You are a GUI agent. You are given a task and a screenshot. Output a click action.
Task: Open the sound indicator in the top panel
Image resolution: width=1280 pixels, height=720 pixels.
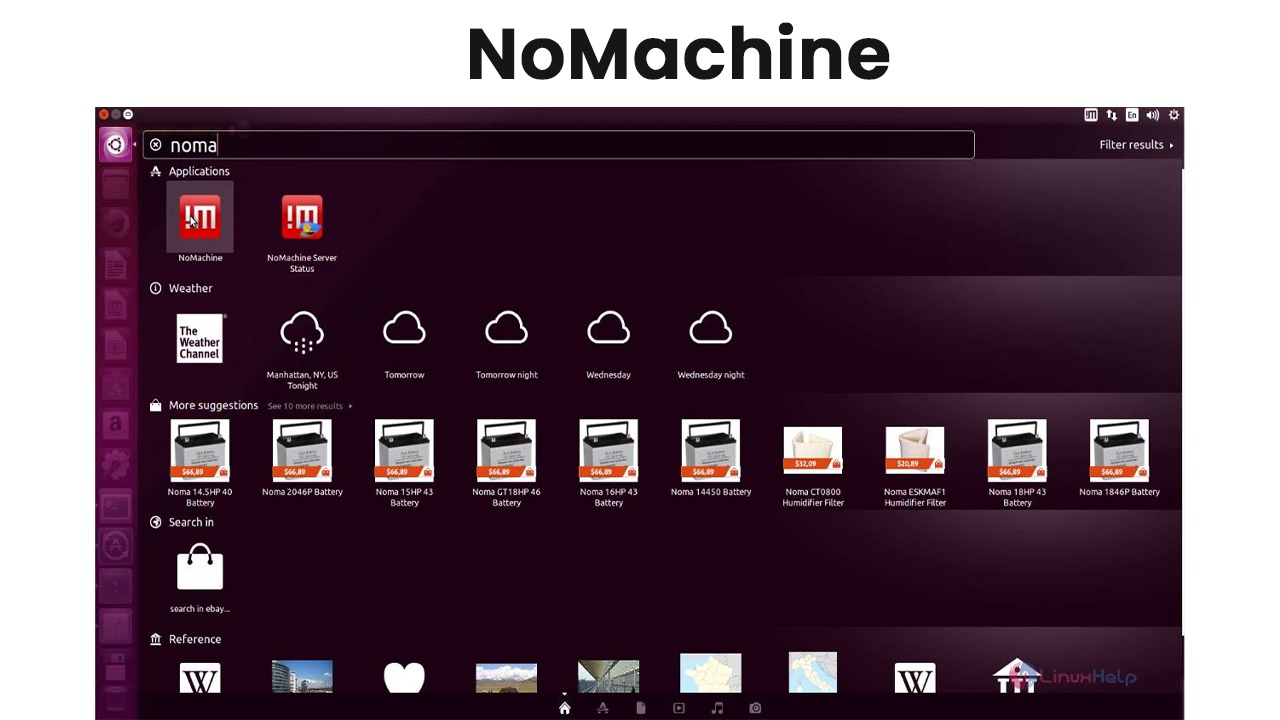click(1152, 114)
